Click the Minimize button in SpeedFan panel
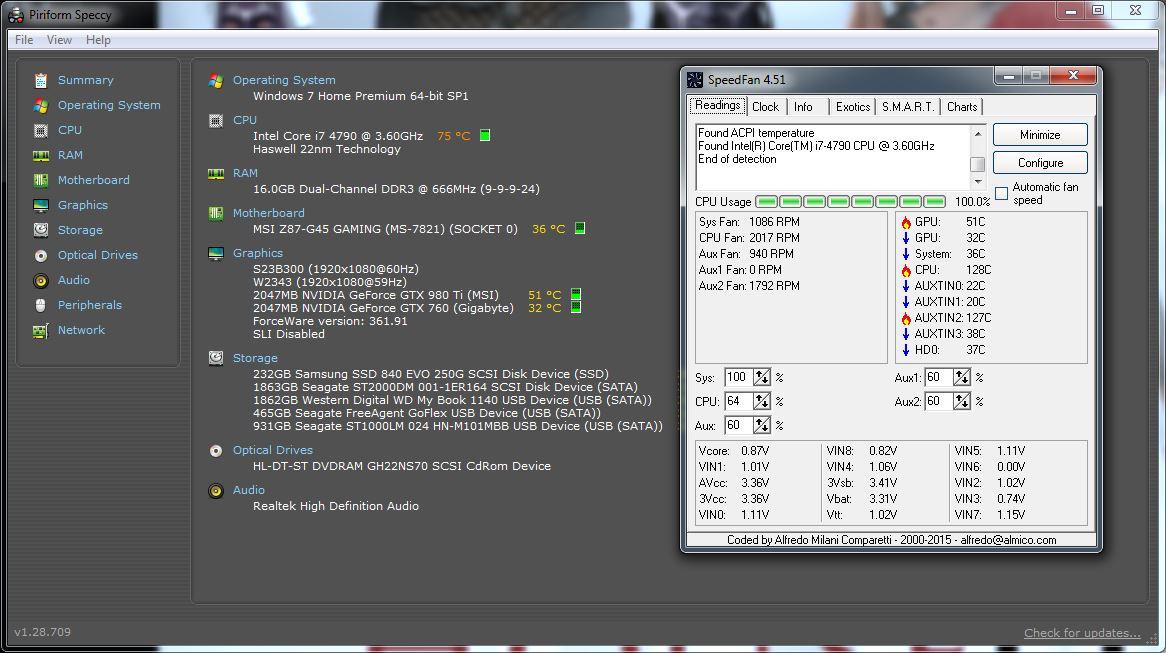Image resolution: width=1166 pixels, height=653 pixels. (x=1040, y=135)
